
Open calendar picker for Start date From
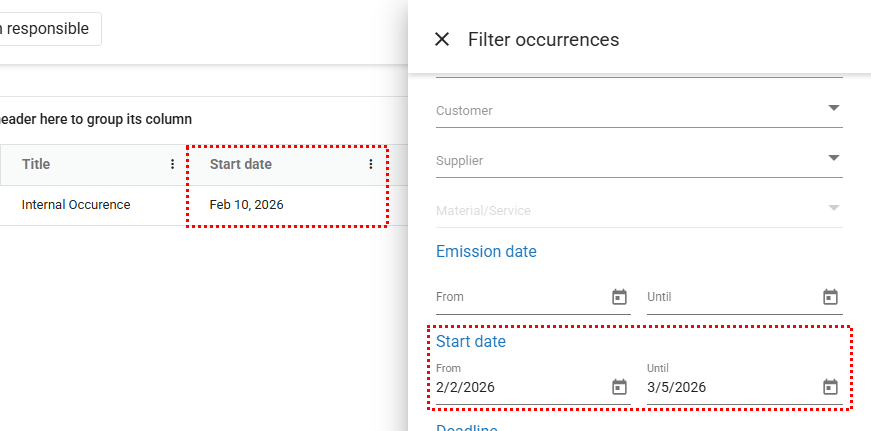619,387
